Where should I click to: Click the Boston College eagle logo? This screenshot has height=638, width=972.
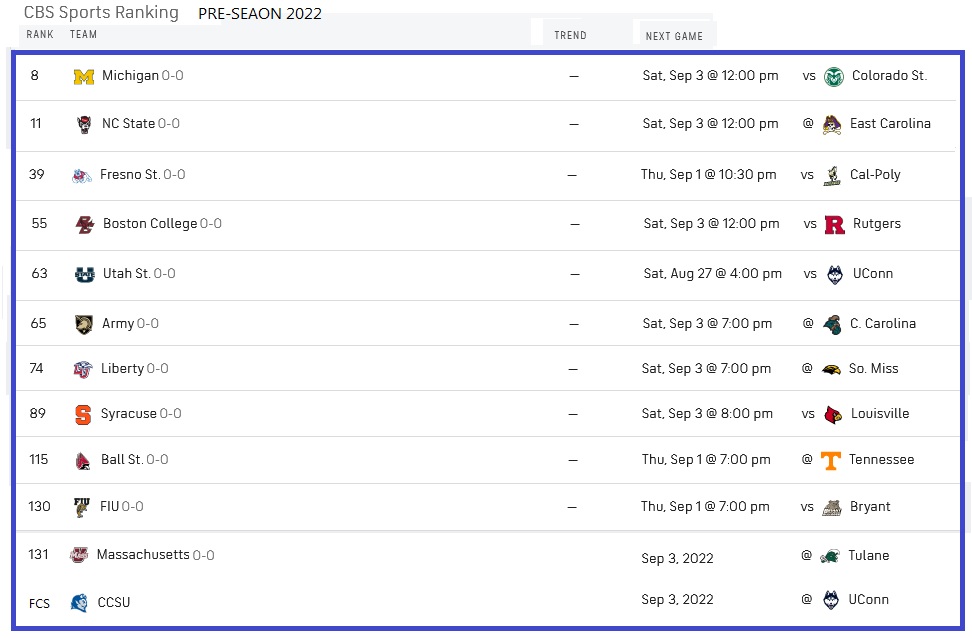[84, 224]
